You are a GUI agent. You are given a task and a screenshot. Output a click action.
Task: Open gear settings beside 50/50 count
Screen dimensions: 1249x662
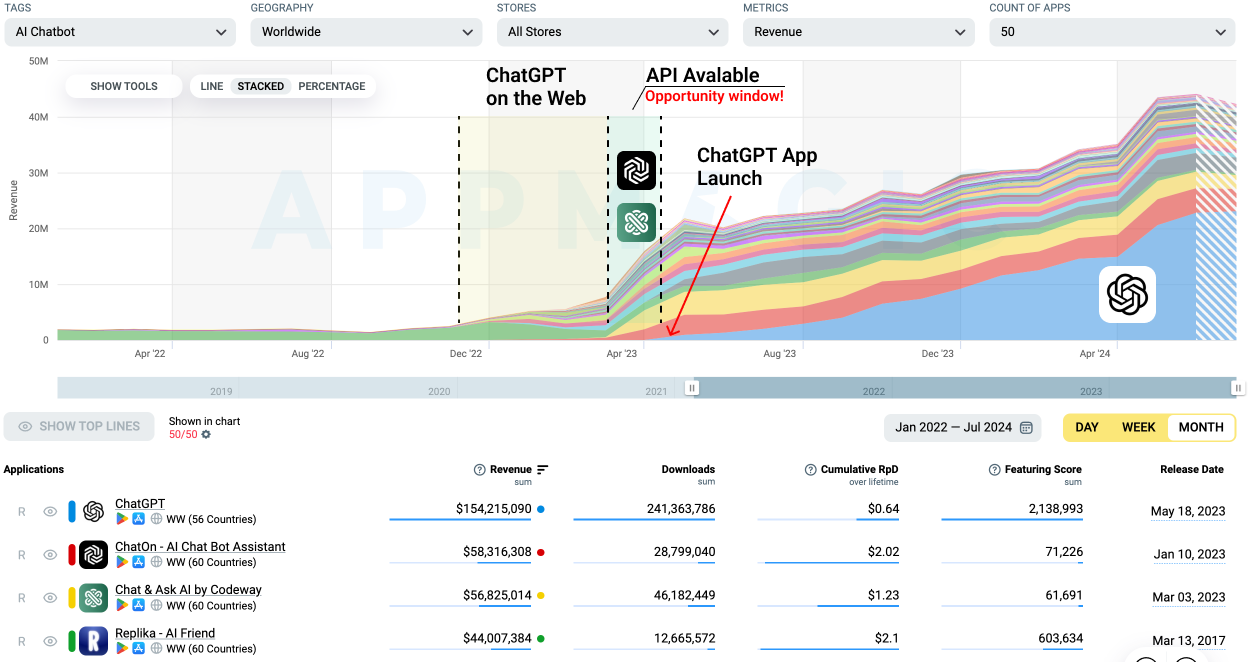tap(206, 435)
